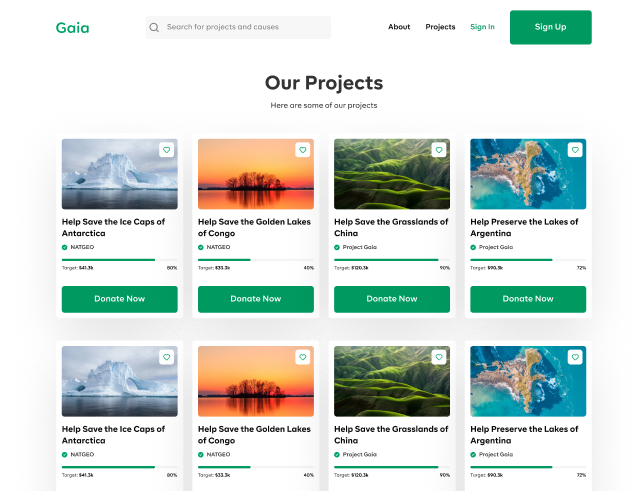
Task: Open the Projects menu item
Action: click(x=440, y=27)
